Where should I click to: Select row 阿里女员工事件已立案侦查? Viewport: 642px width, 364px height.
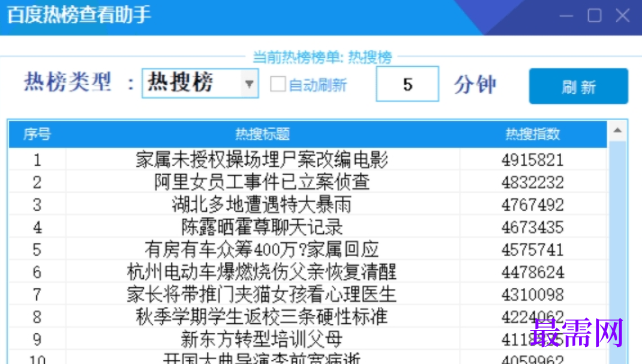308,182
